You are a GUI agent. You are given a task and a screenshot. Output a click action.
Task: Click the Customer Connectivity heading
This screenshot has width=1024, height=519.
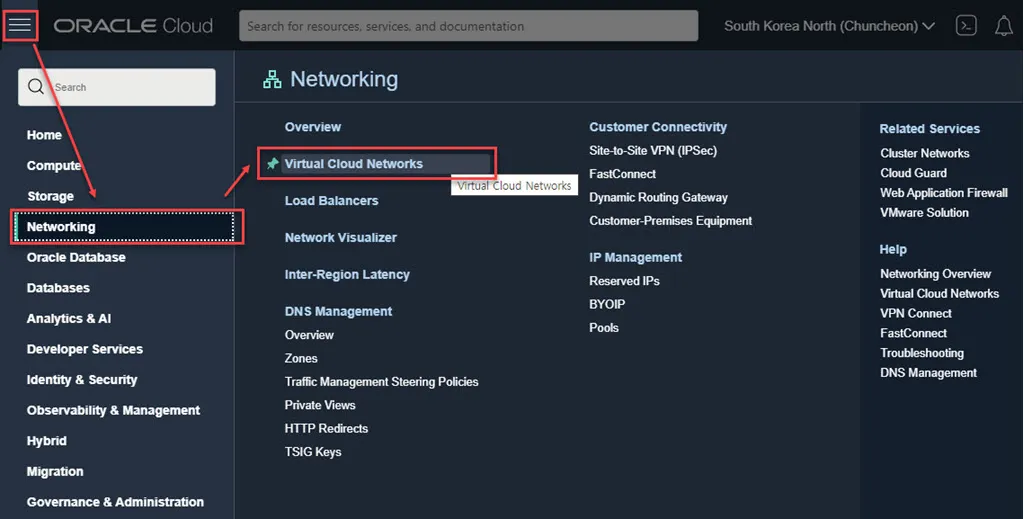pos(658,127)
